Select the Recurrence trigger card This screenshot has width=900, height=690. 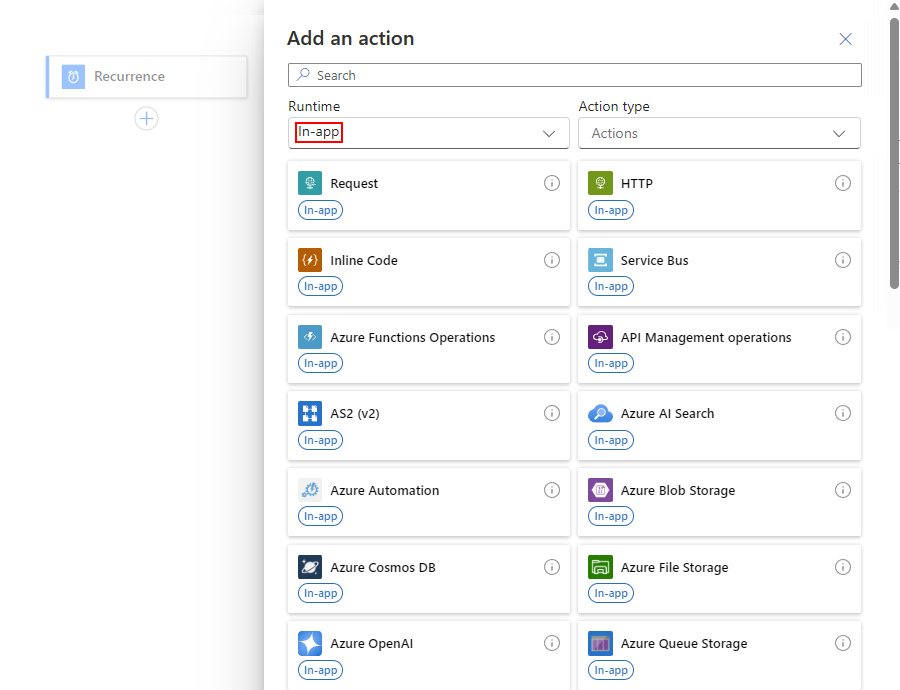146,76
